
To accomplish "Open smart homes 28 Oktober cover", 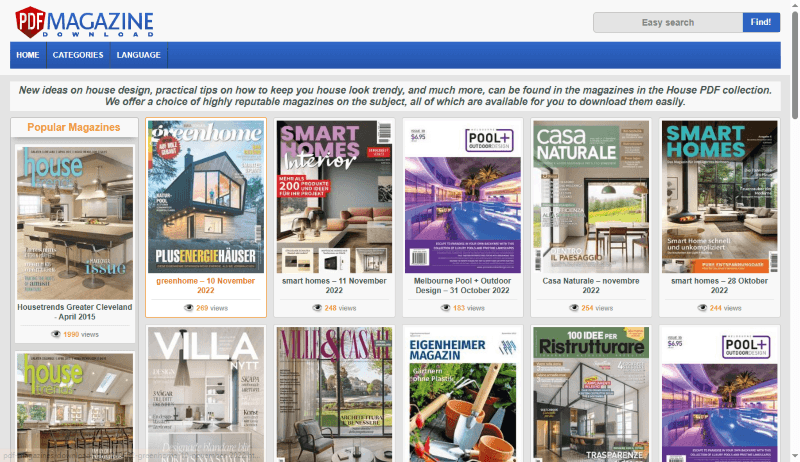I will (x=719, y=197).
